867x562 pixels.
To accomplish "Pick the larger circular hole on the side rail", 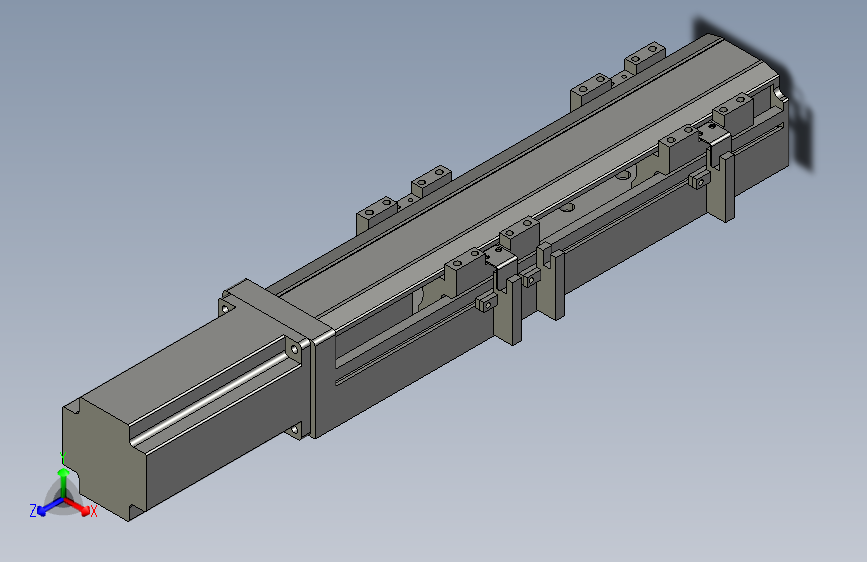I will pyautogui.click(x=623, y=176).
